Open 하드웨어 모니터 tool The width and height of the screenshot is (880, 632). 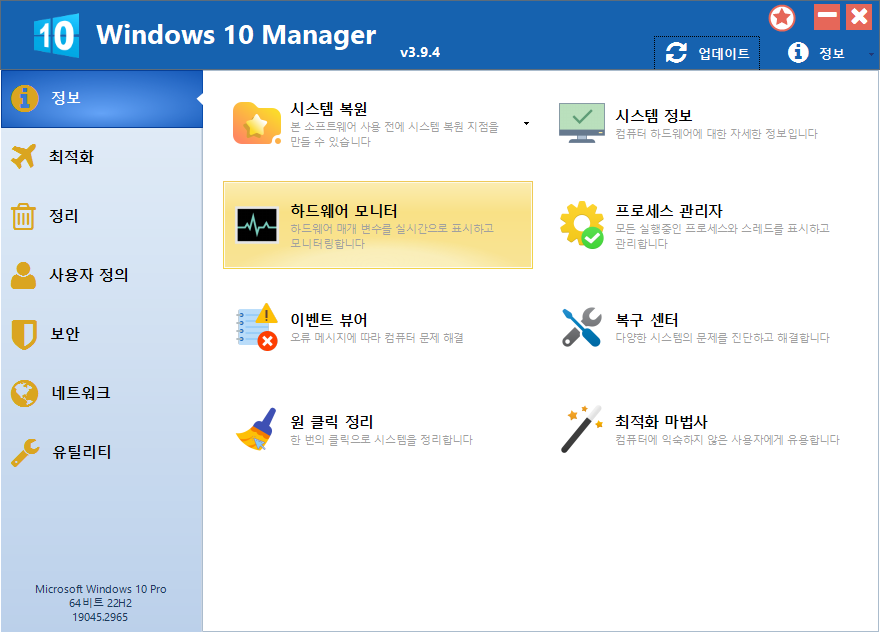(x=378, y=225)
